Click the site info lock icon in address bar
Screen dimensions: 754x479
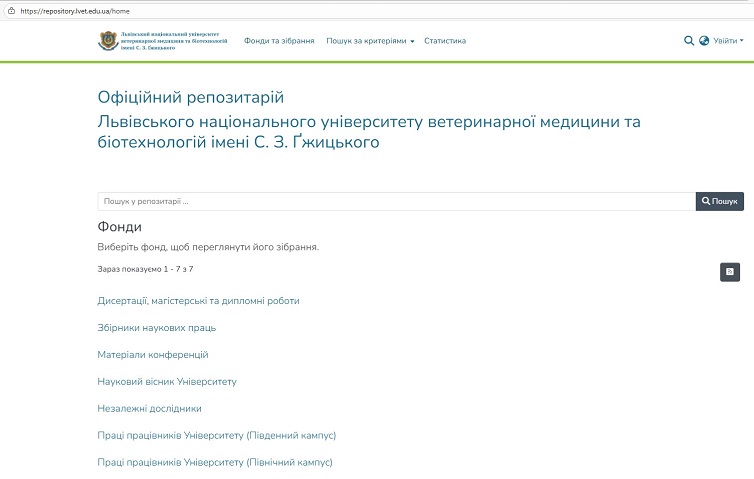click(11, 11)
